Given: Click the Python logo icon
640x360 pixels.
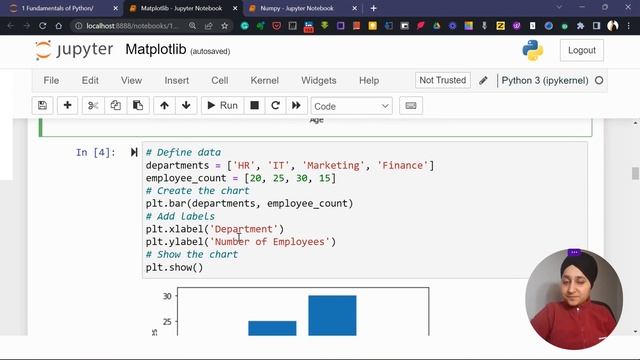Looking at the screenshot, I should tap(533, 50).
